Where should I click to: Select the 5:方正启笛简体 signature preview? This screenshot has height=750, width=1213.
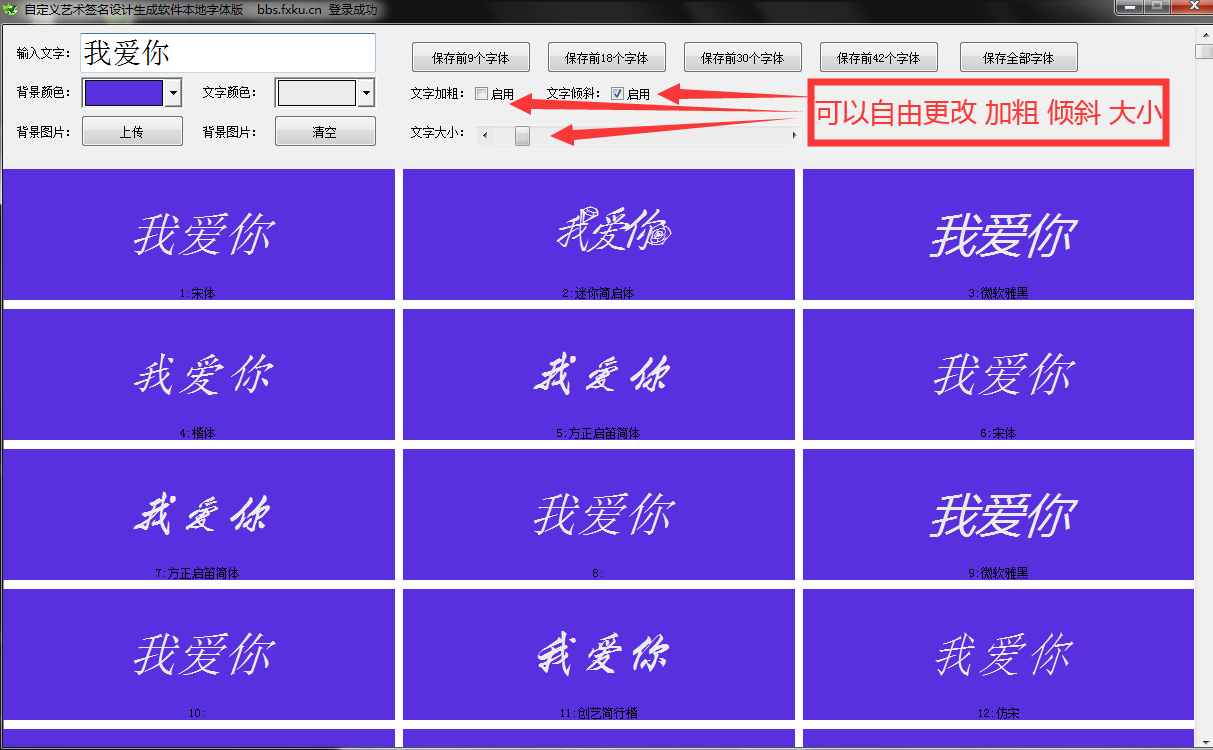tap(598, 375)
